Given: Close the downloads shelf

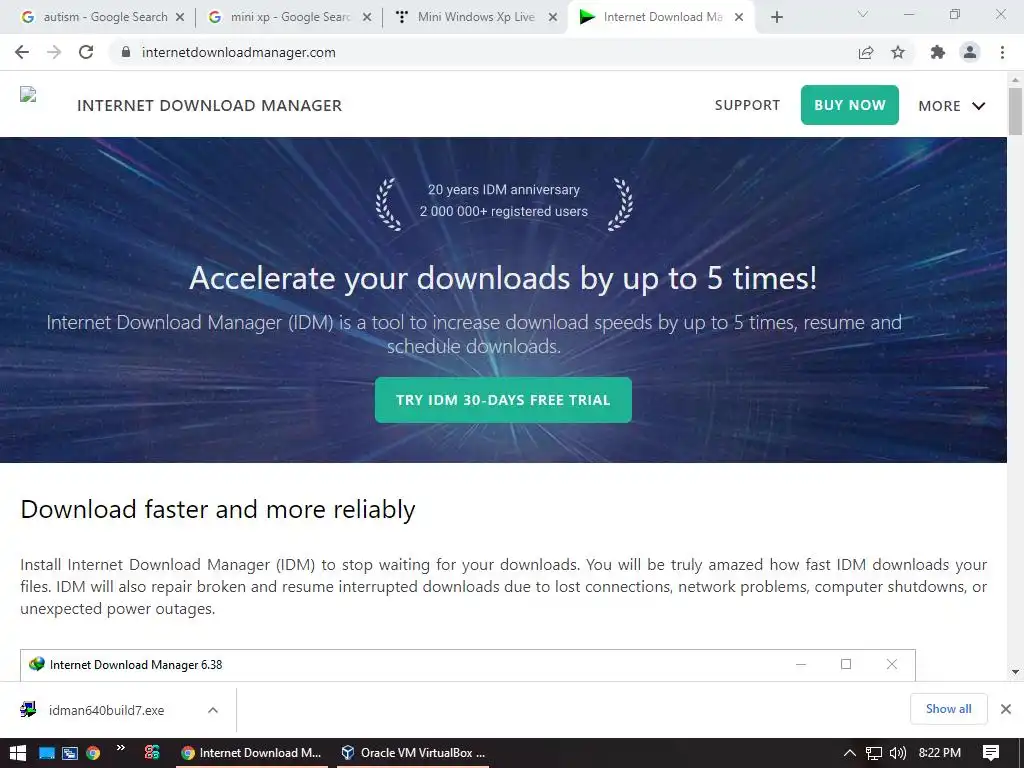Looking at the screenshot, I should tap(1006, 709).
